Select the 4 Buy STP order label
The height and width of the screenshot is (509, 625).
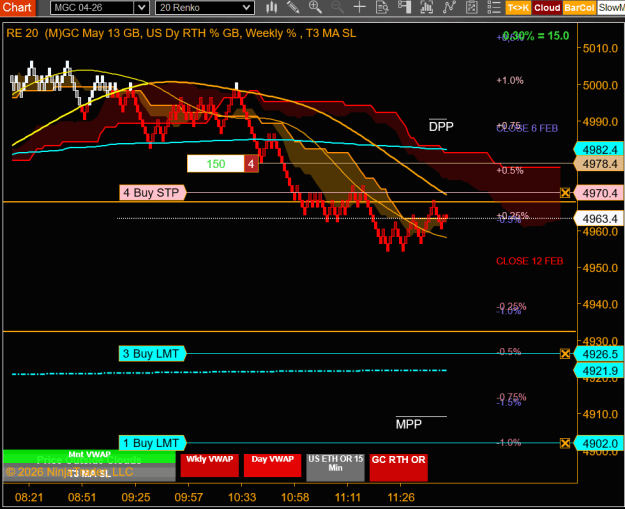[152, 193]
